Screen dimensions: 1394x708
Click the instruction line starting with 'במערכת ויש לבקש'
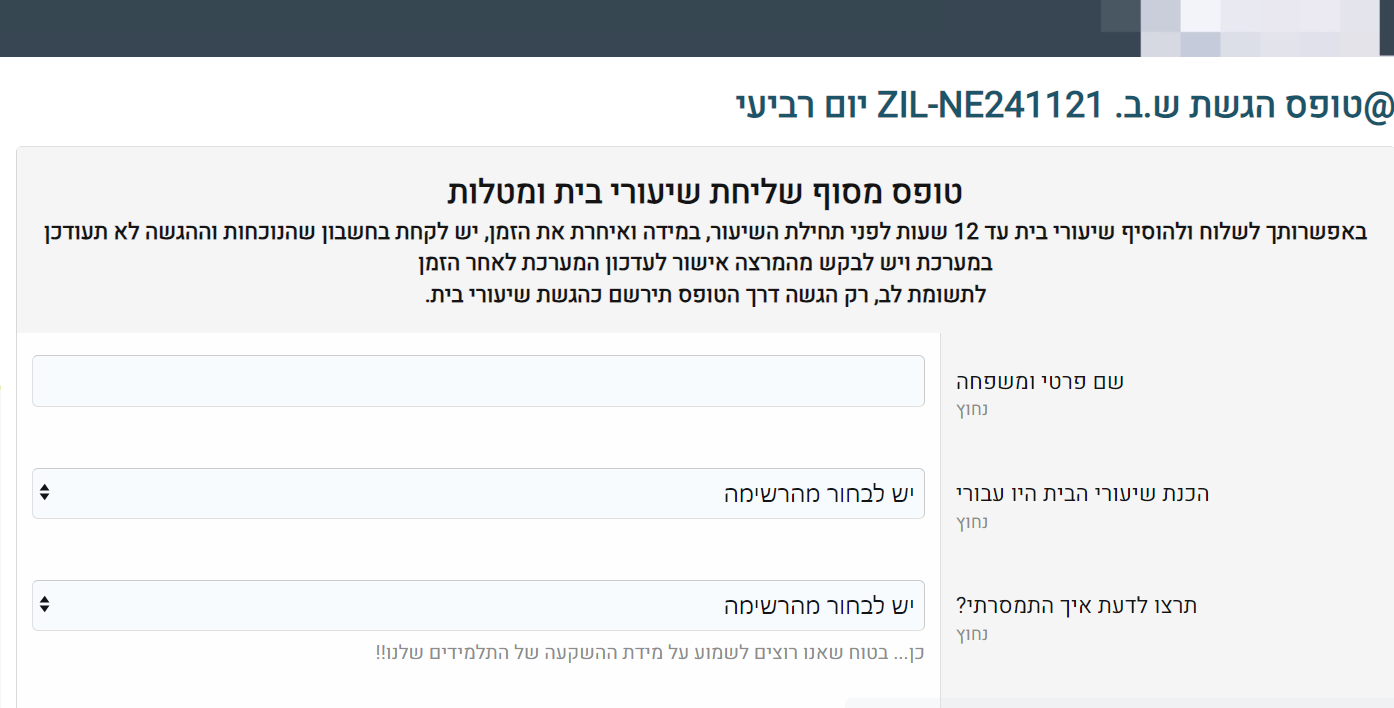706,264
